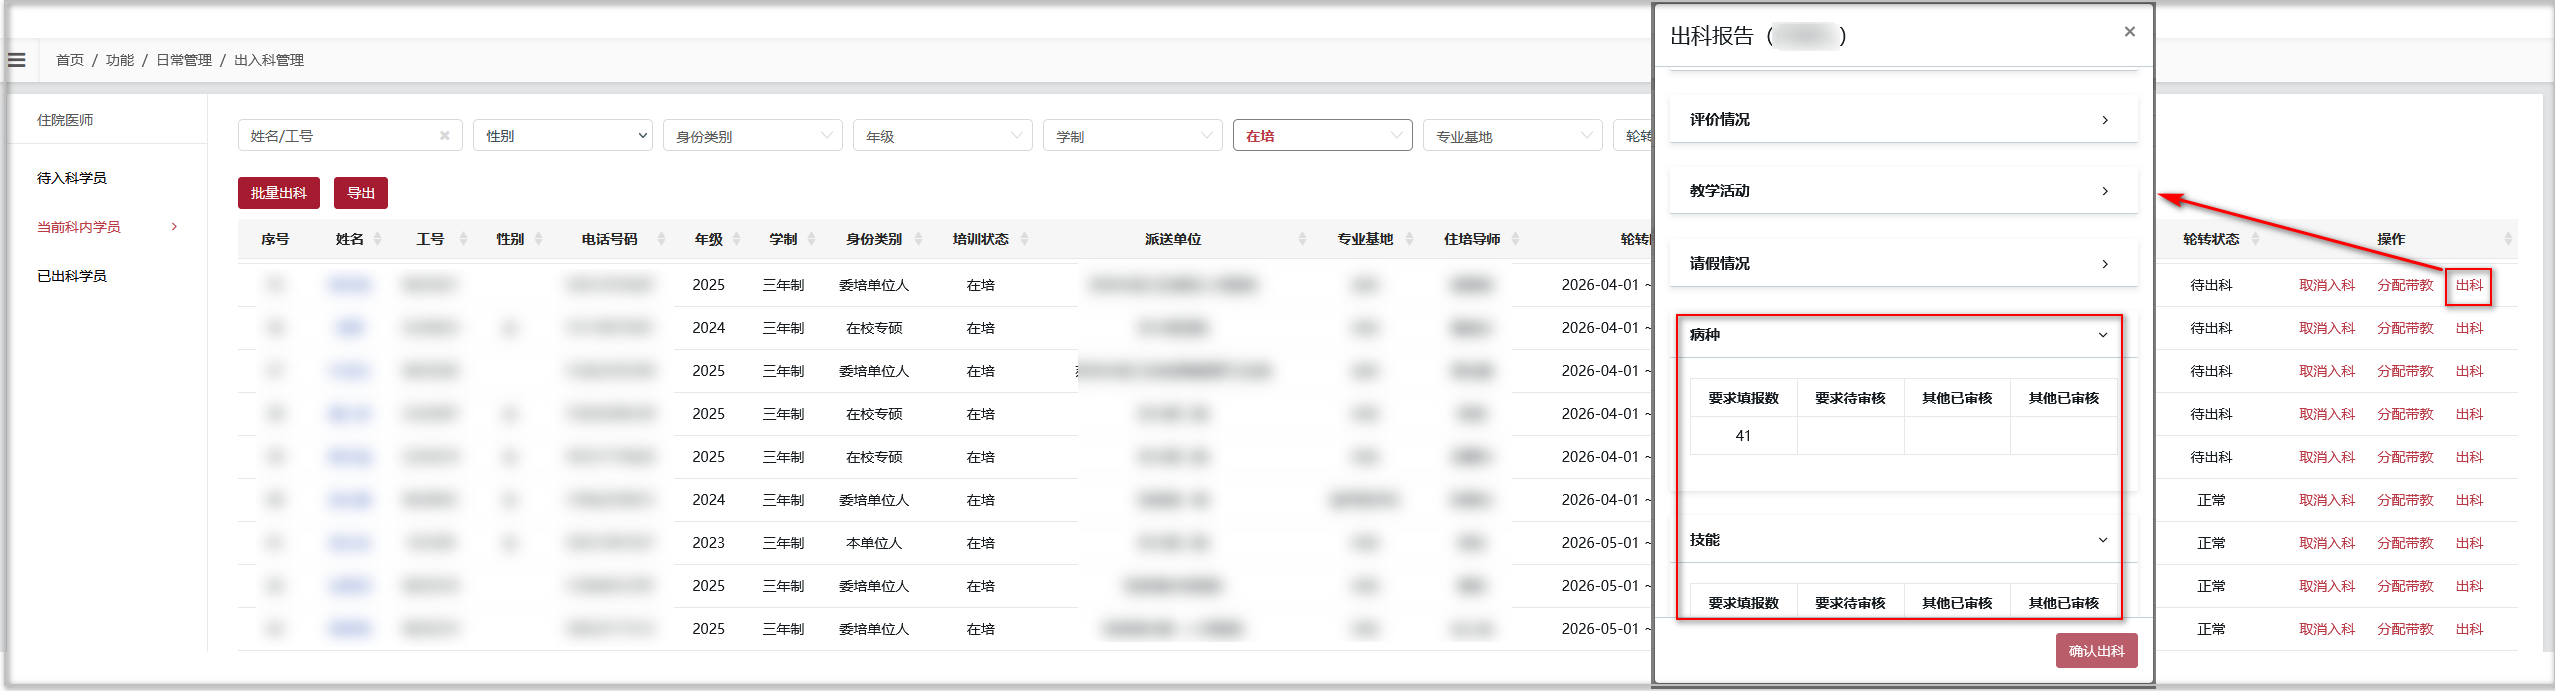The width and height of the screenshot is (2555, 691).
Task: Click 取消入科 in the last table row
Action: [x=2327, y=629]
